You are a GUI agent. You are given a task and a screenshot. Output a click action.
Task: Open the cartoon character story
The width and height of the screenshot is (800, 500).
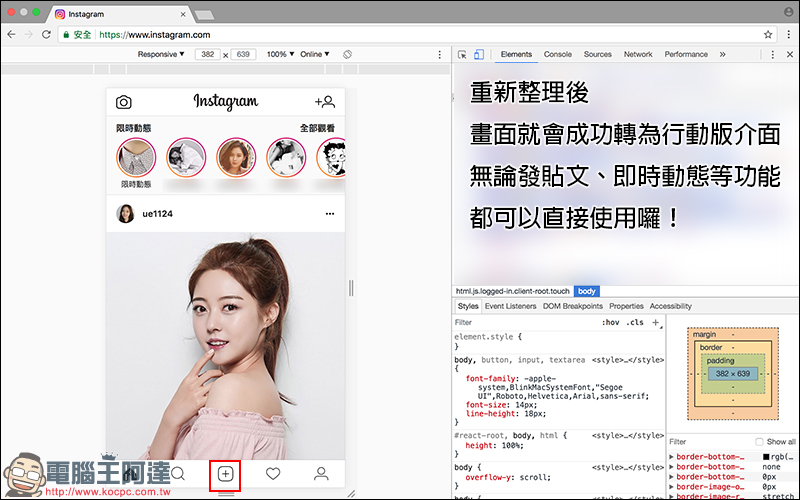click(331, 158)
